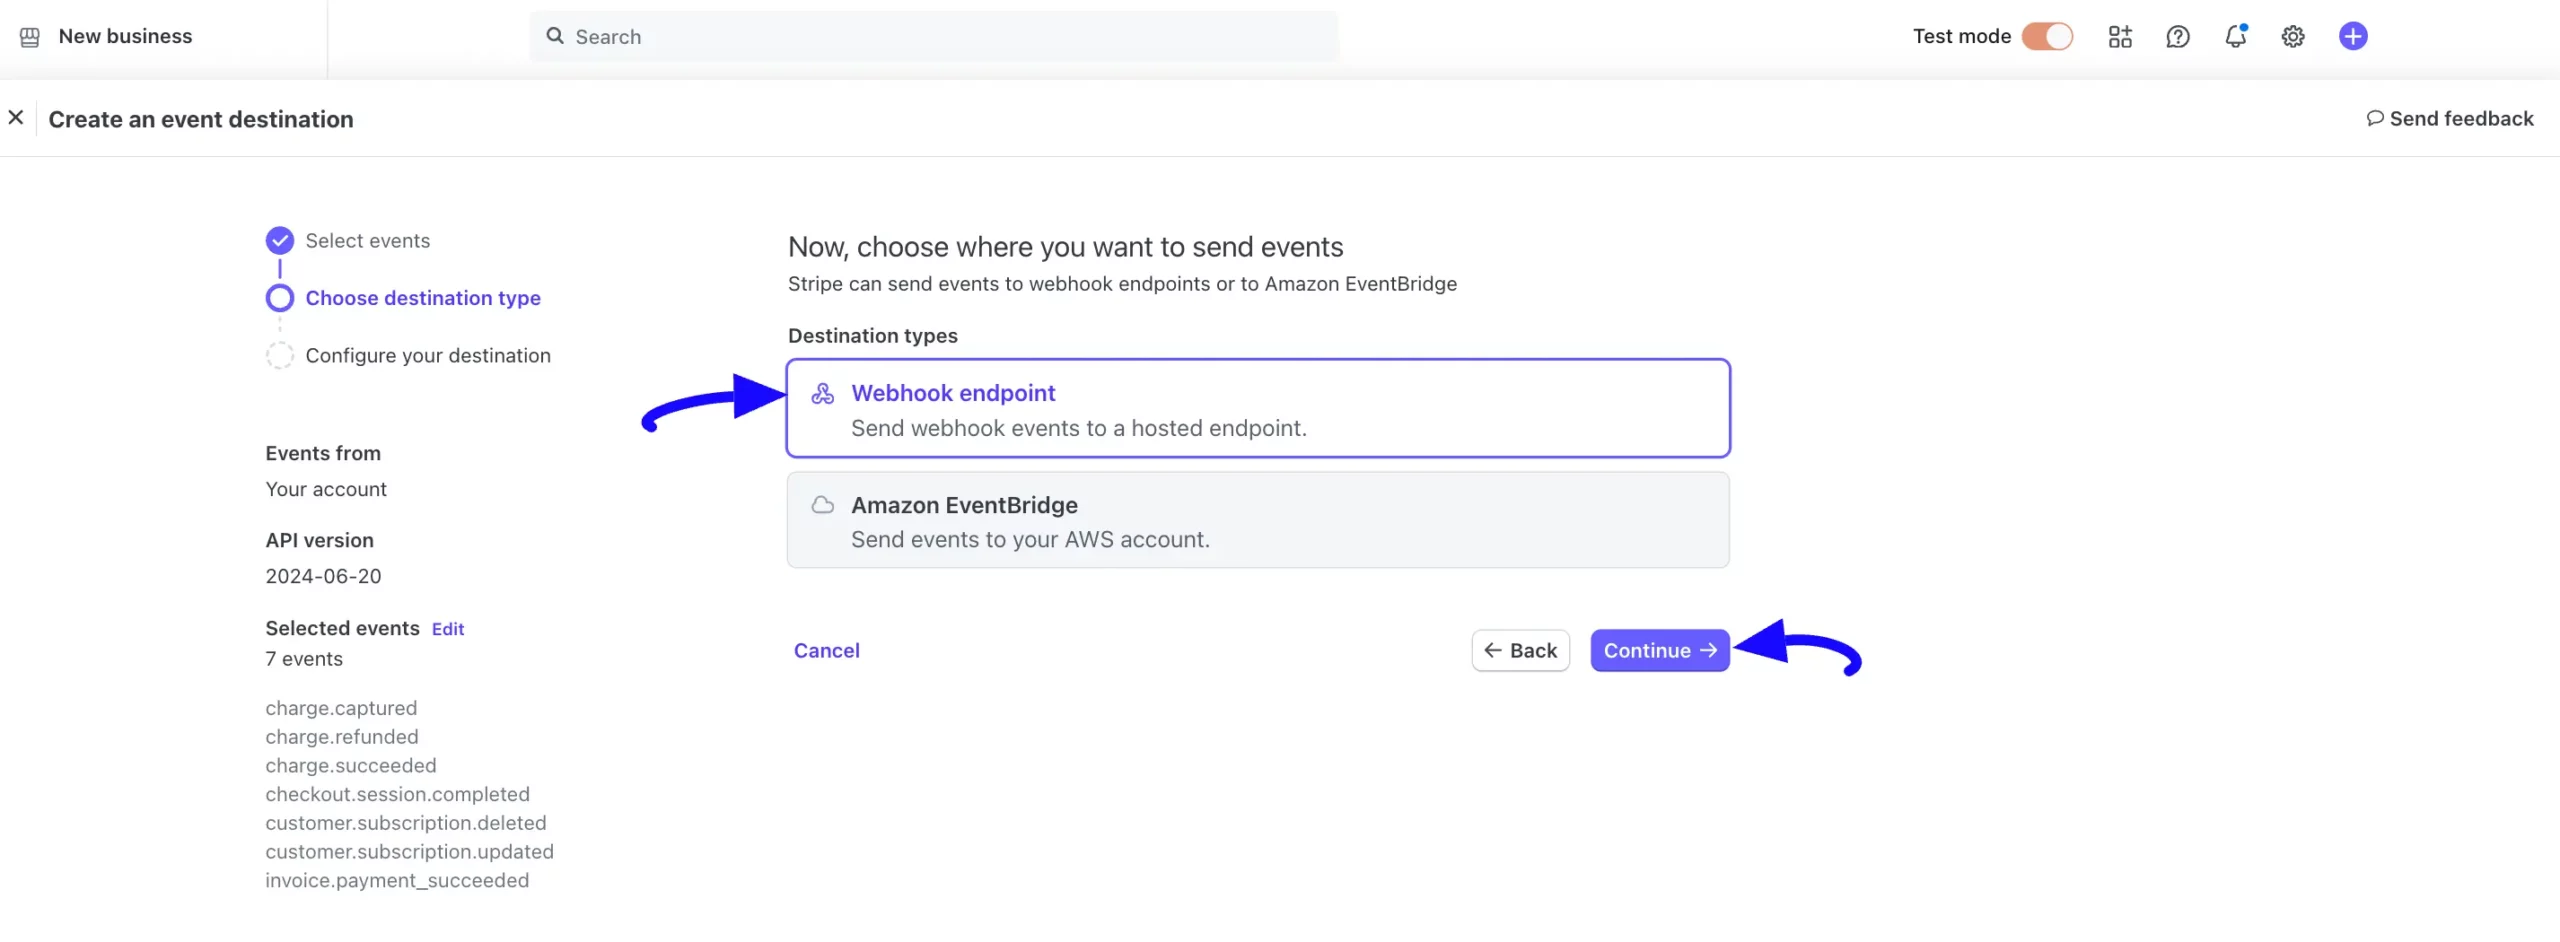Click the 7 events count text
2560x942 pixels.
coord(304,659)
